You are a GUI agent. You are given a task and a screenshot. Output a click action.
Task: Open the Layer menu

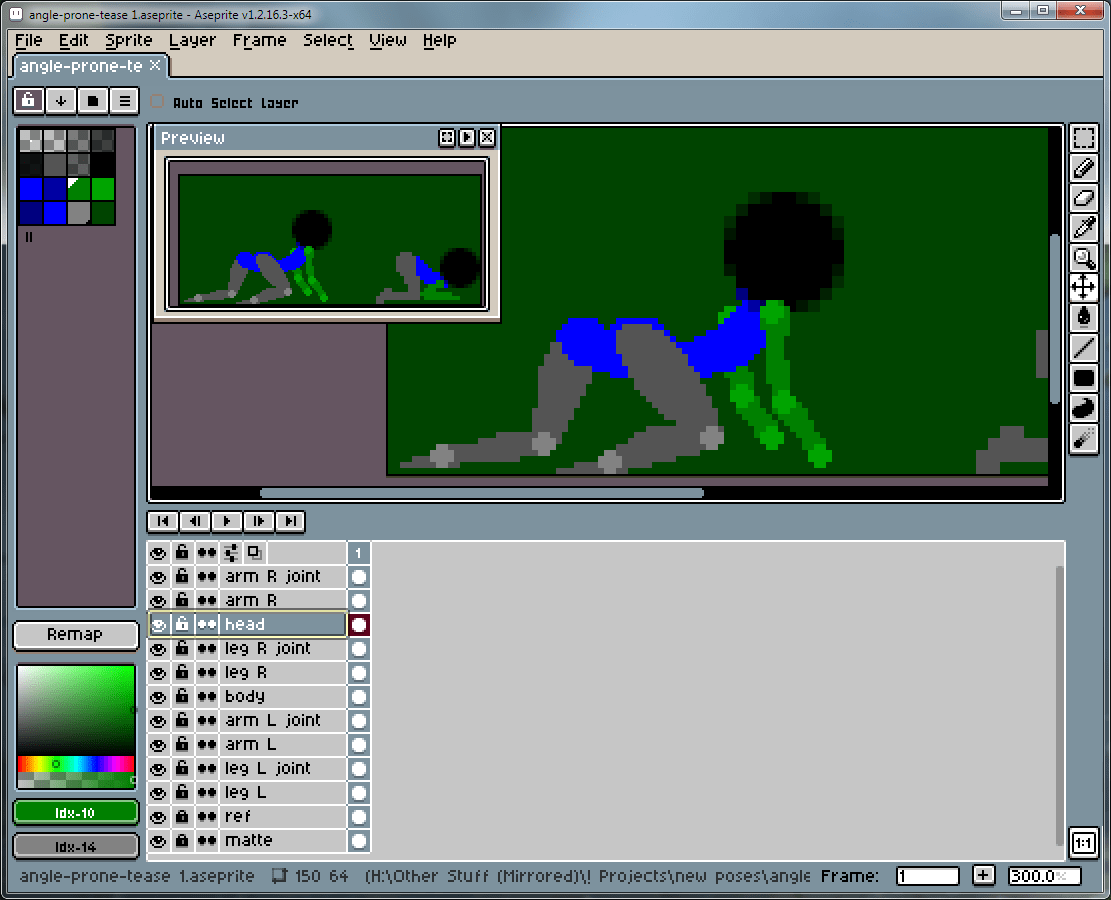(x=192, y=41)
